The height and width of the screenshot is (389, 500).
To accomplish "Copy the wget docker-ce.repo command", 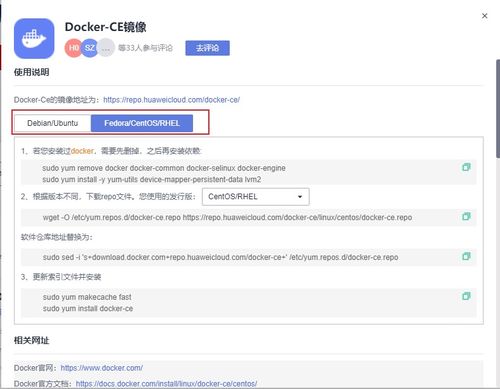I will [466, 217].
